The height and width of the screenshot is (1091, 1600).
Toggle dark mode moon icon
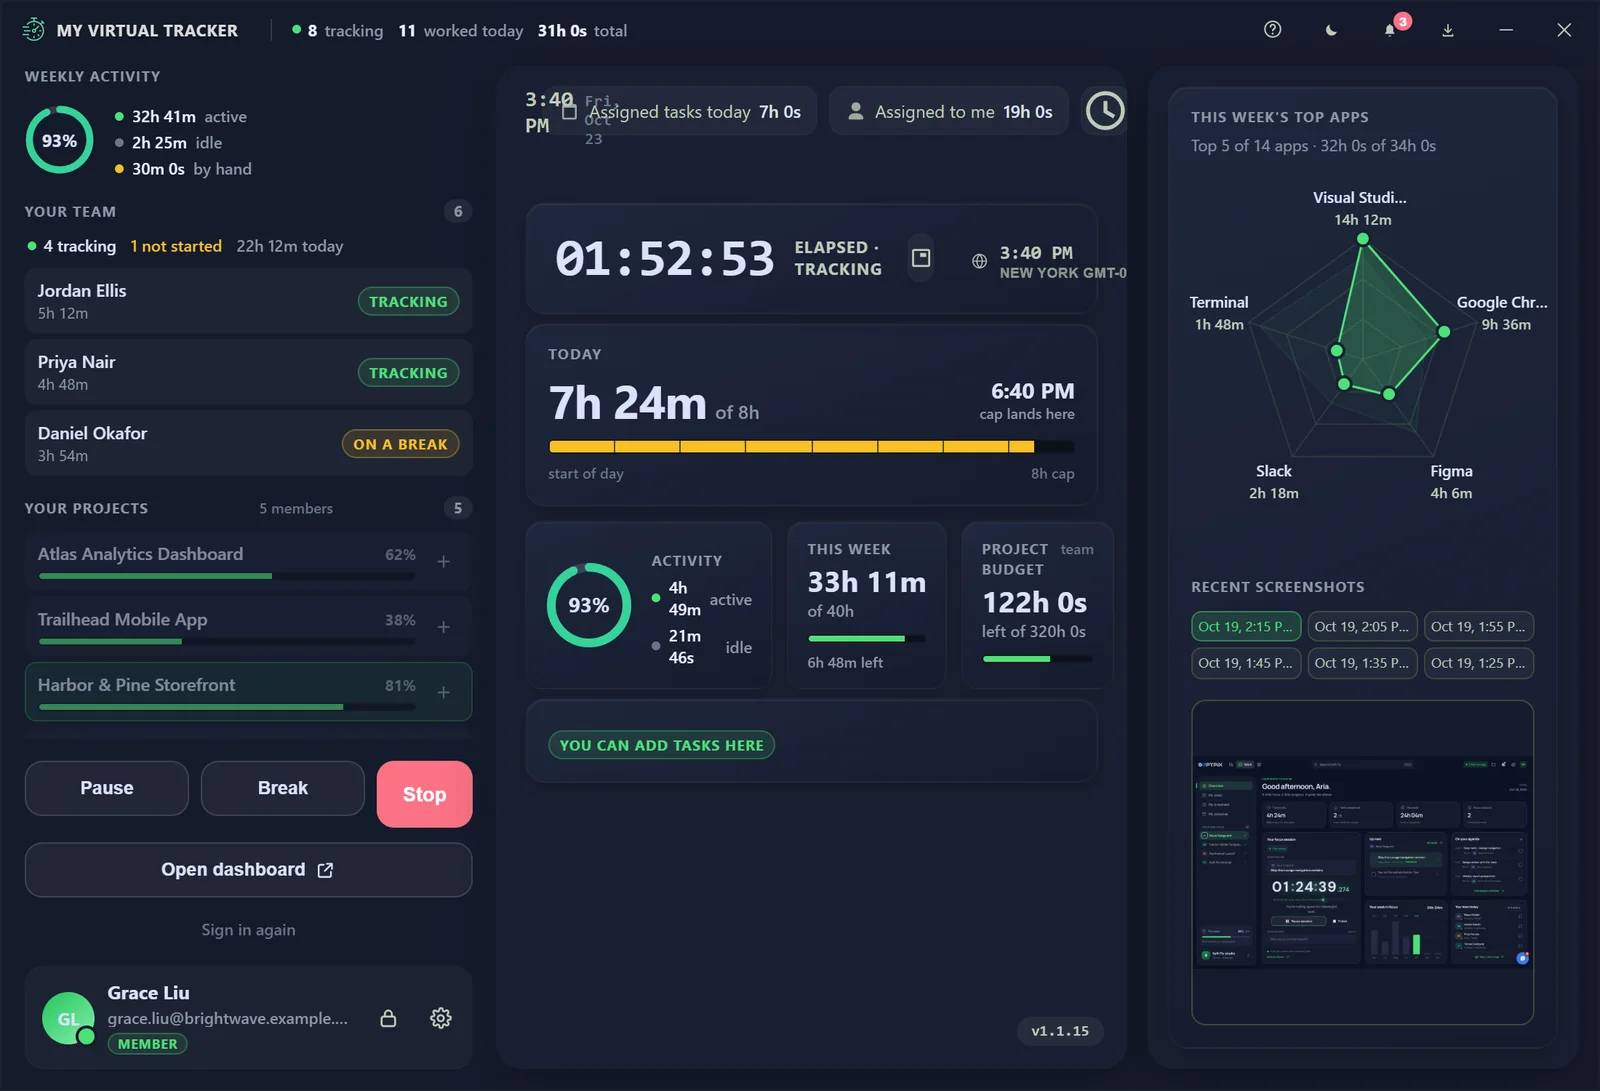coord(1331,30)
